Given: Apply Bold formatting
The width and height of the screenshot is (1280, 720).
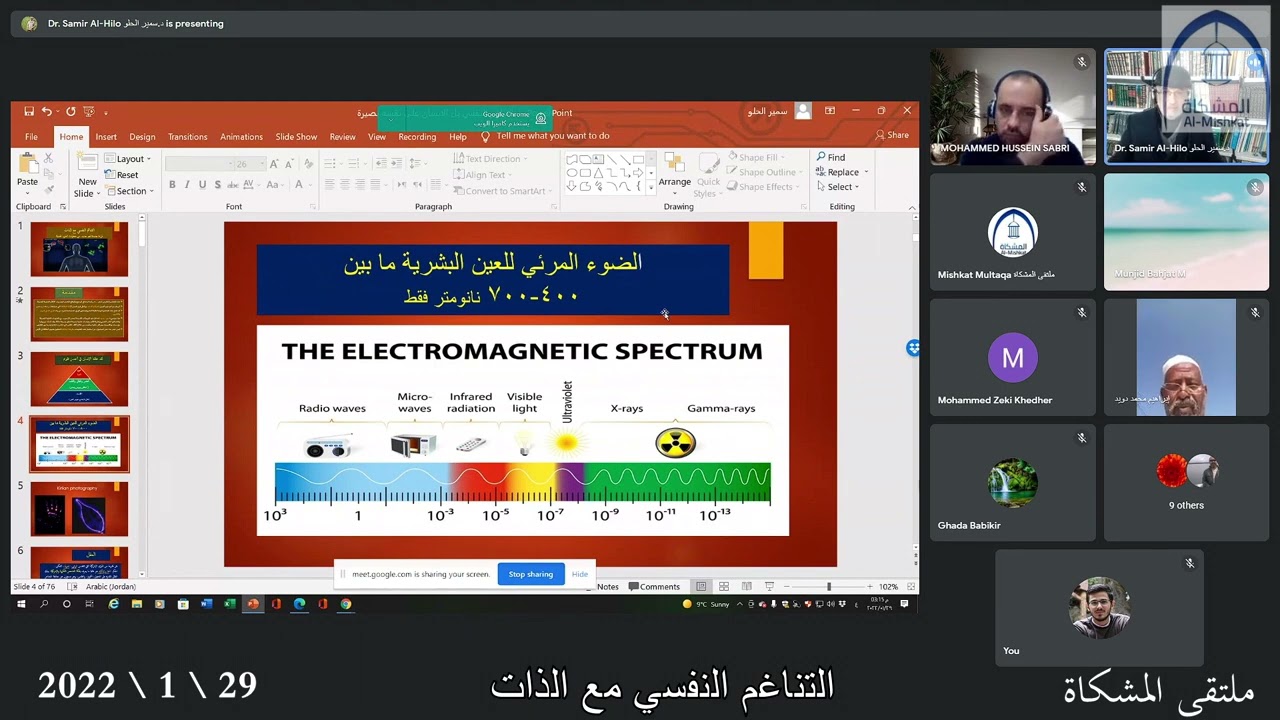Looking at the screenshot, I should tap(172, 185).
